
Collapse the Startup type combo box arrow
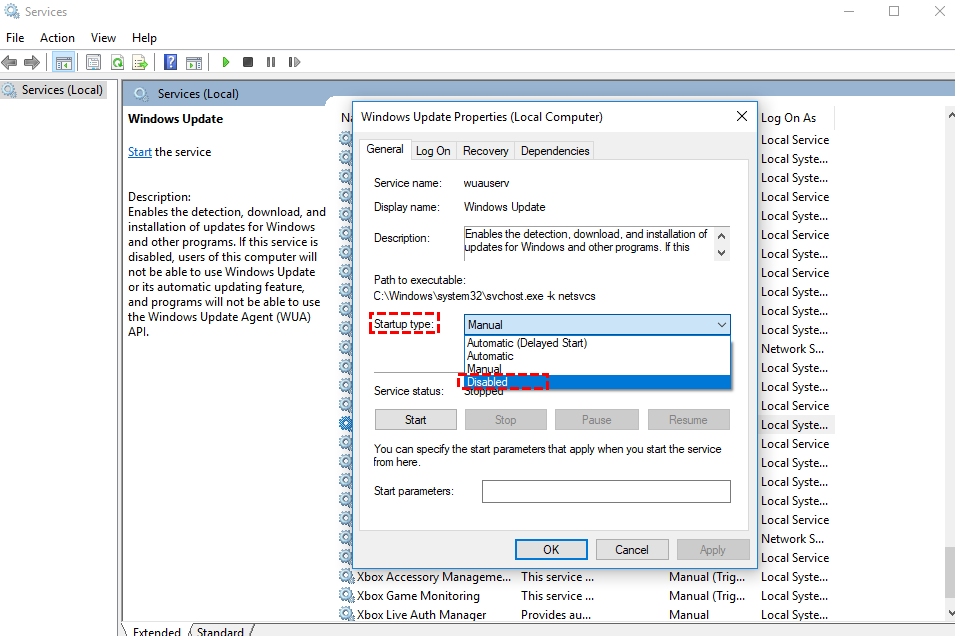(x=721, y=325)
